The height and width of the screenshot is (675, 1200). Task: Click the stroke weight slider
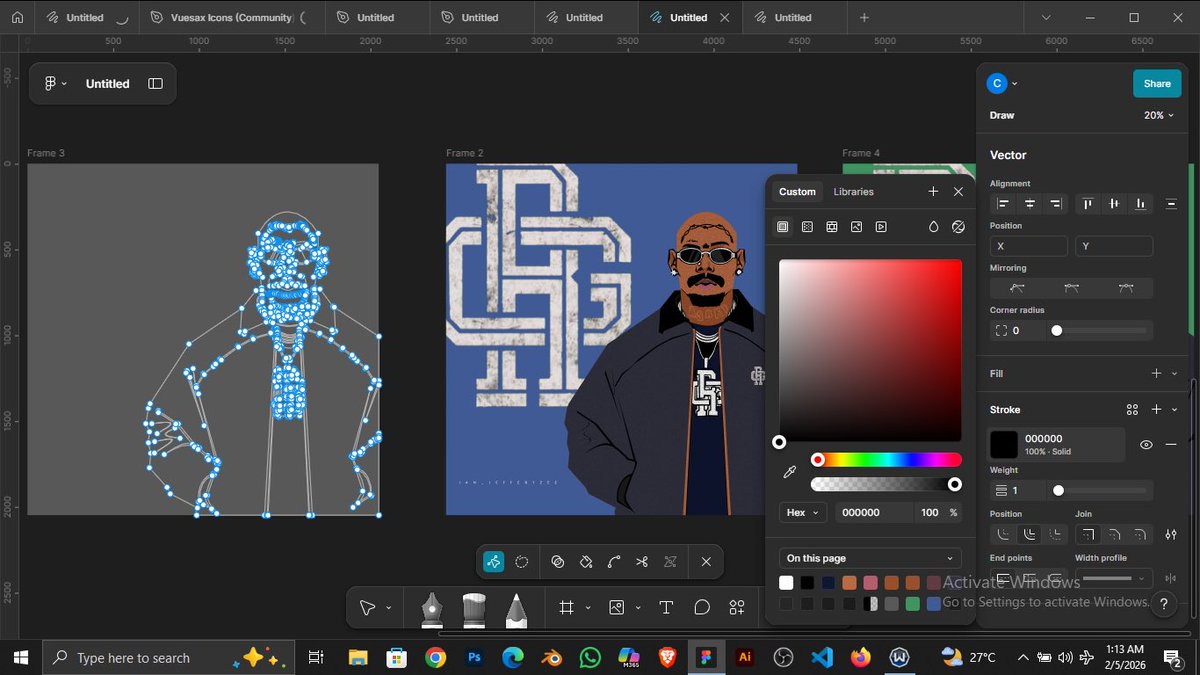1100,490
